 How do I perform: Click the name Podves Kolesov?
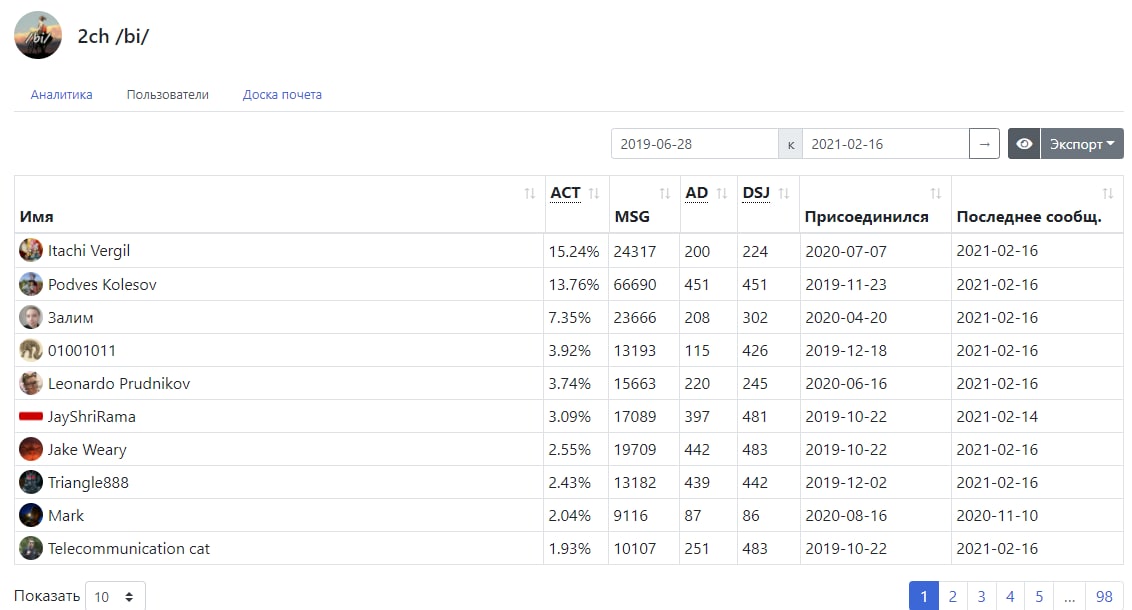102,284
